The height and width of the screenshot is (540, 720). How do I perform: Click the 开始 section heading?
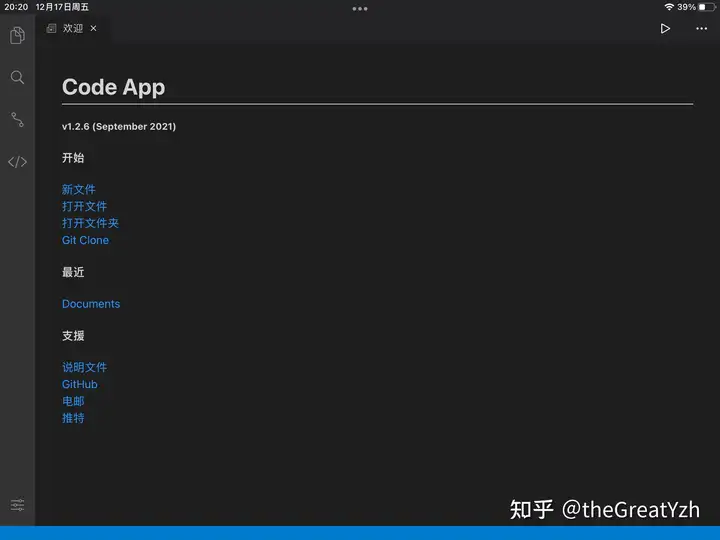point(73,158)
